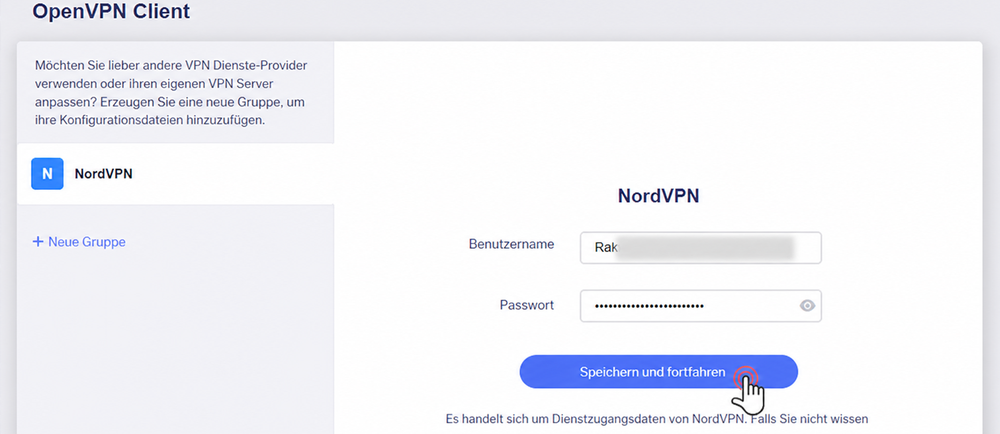Click the Benutzername field label
This screenshot has width=1000, height=434.
[x=511, y=244]
